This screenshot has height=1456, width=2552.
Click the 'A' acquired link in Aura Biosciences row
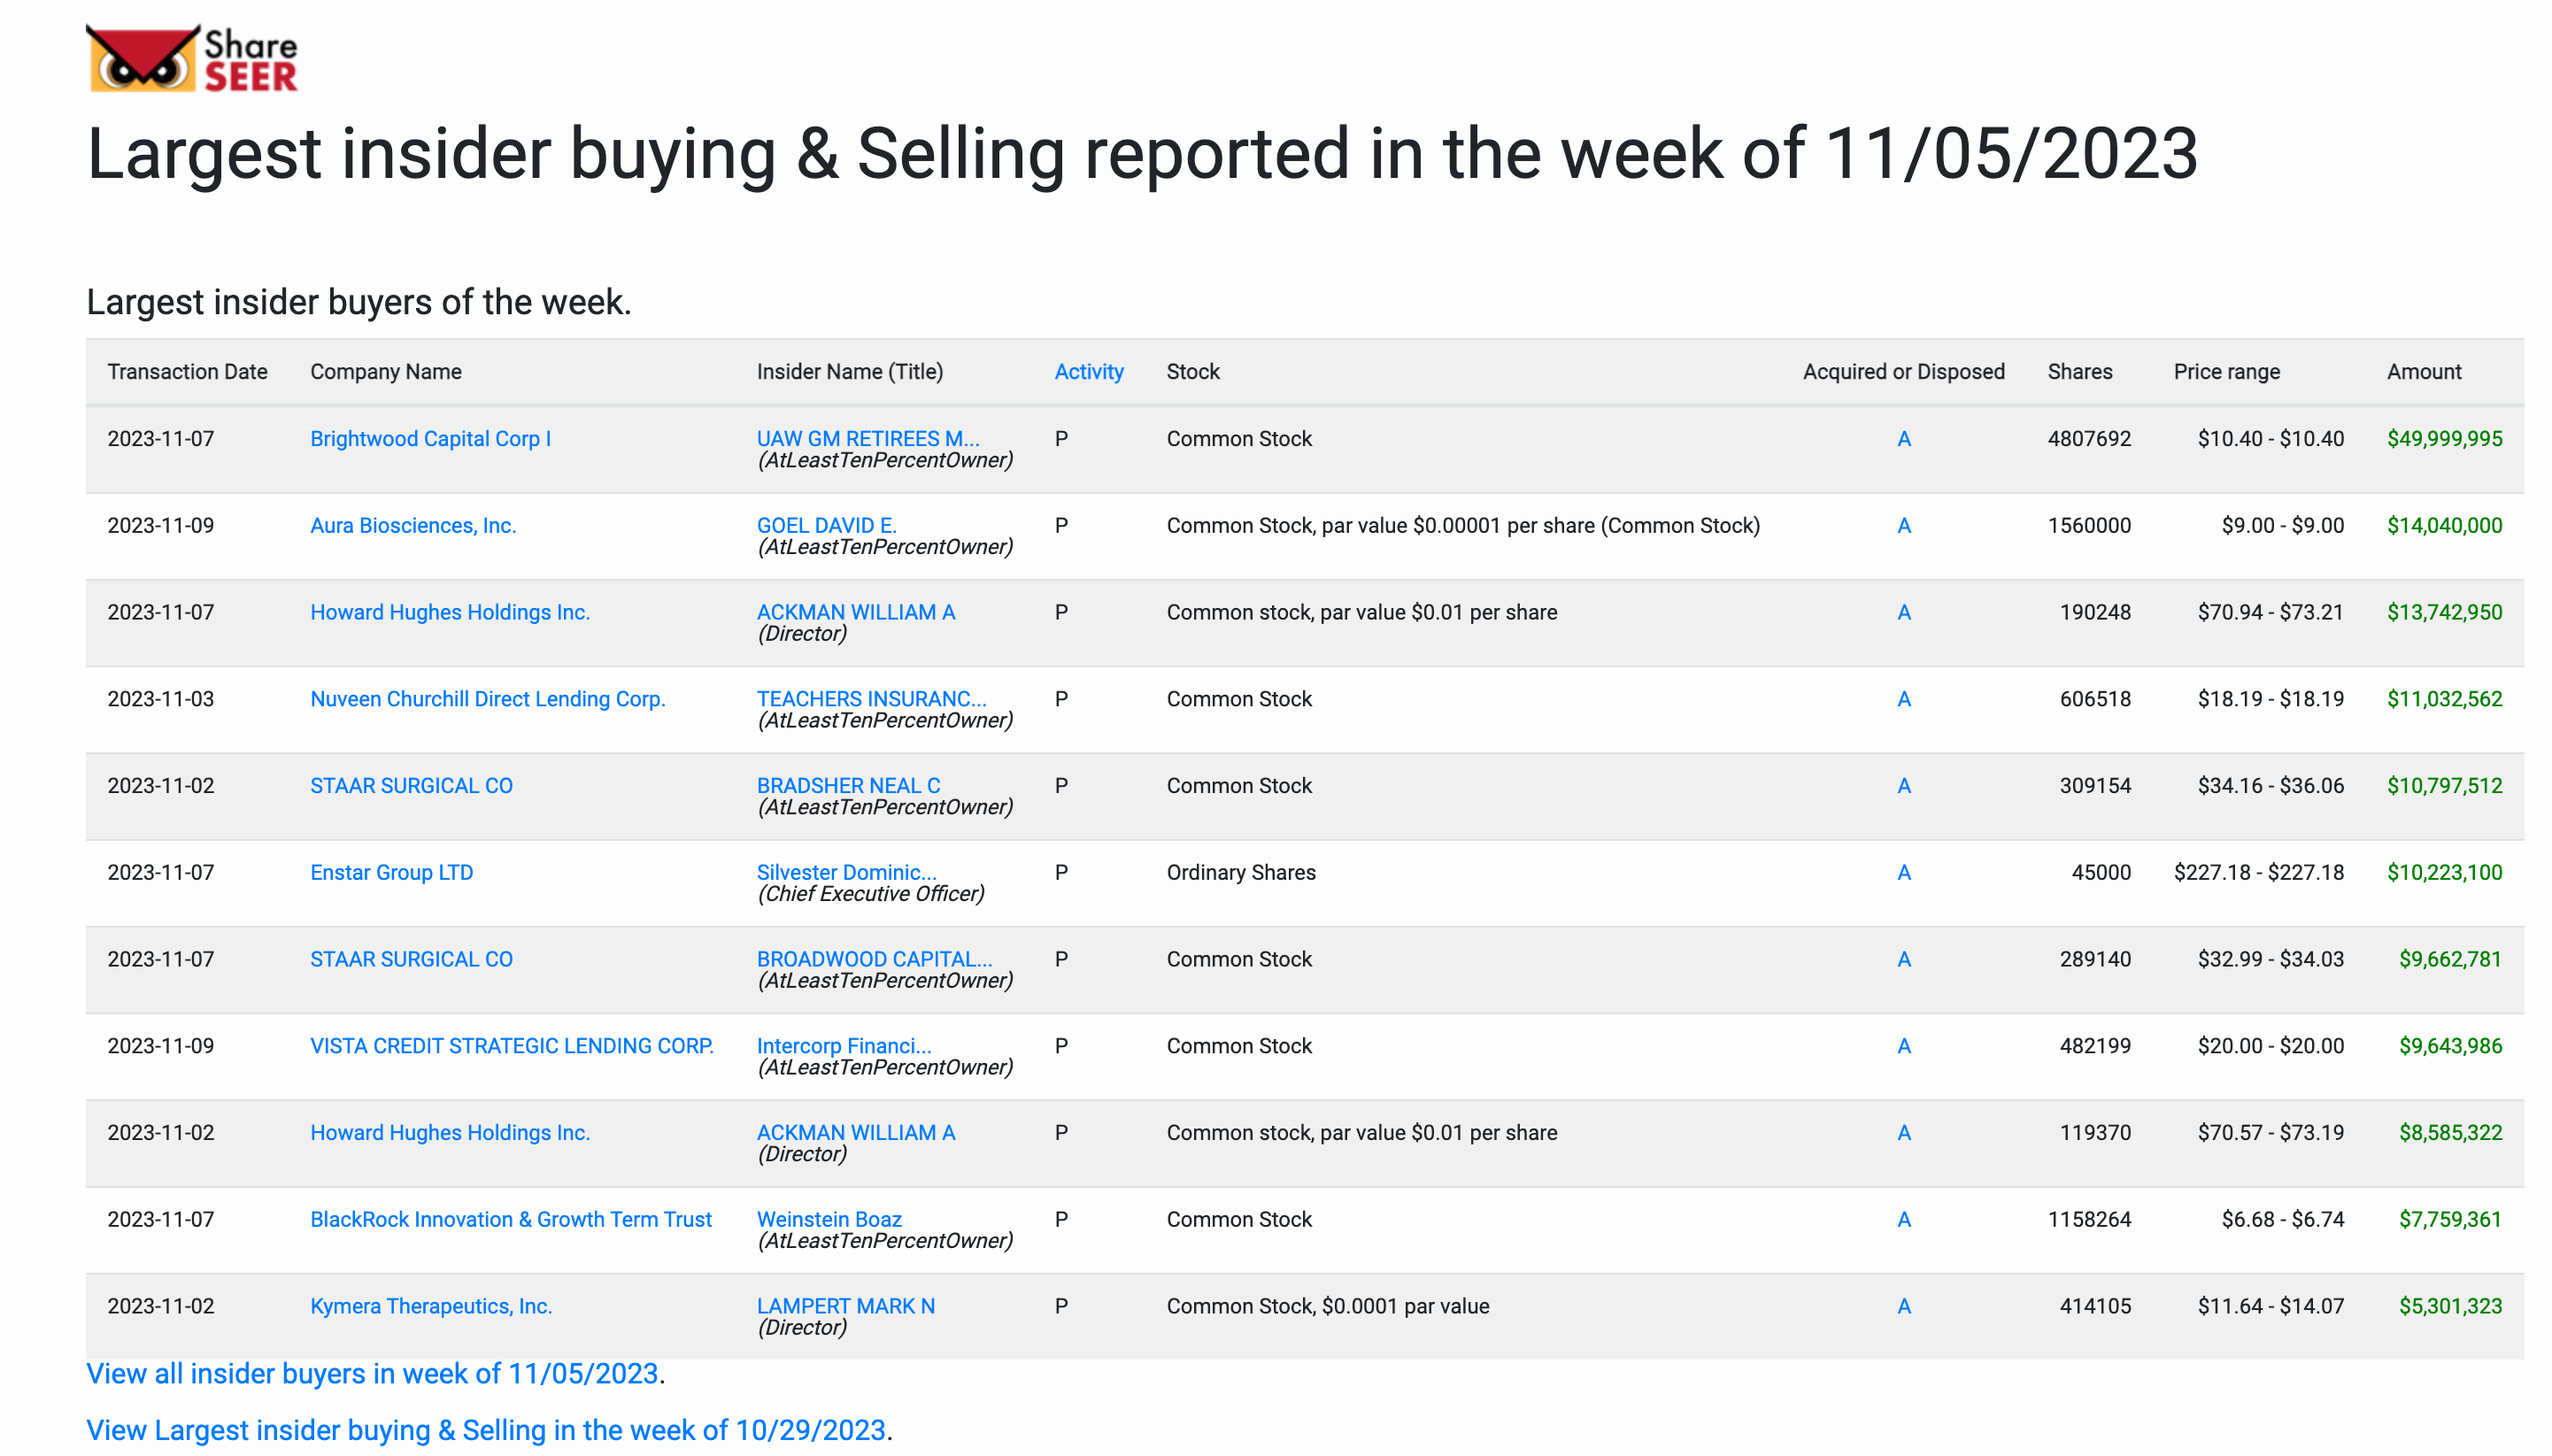coord(1903,526)
